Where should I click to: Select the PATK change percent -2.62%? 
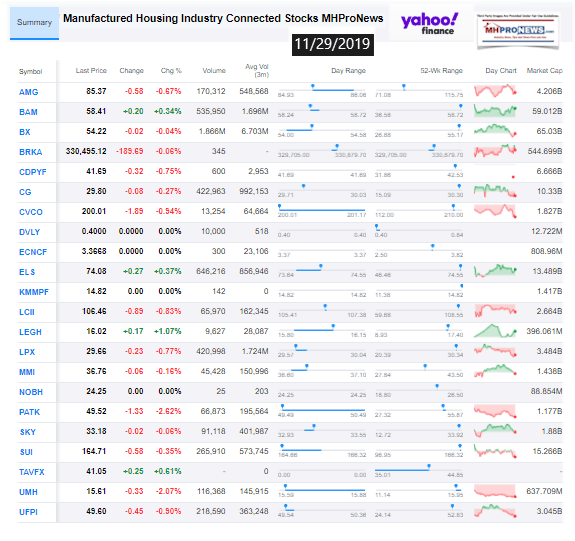pyautogui.click(x=169, y=411)
